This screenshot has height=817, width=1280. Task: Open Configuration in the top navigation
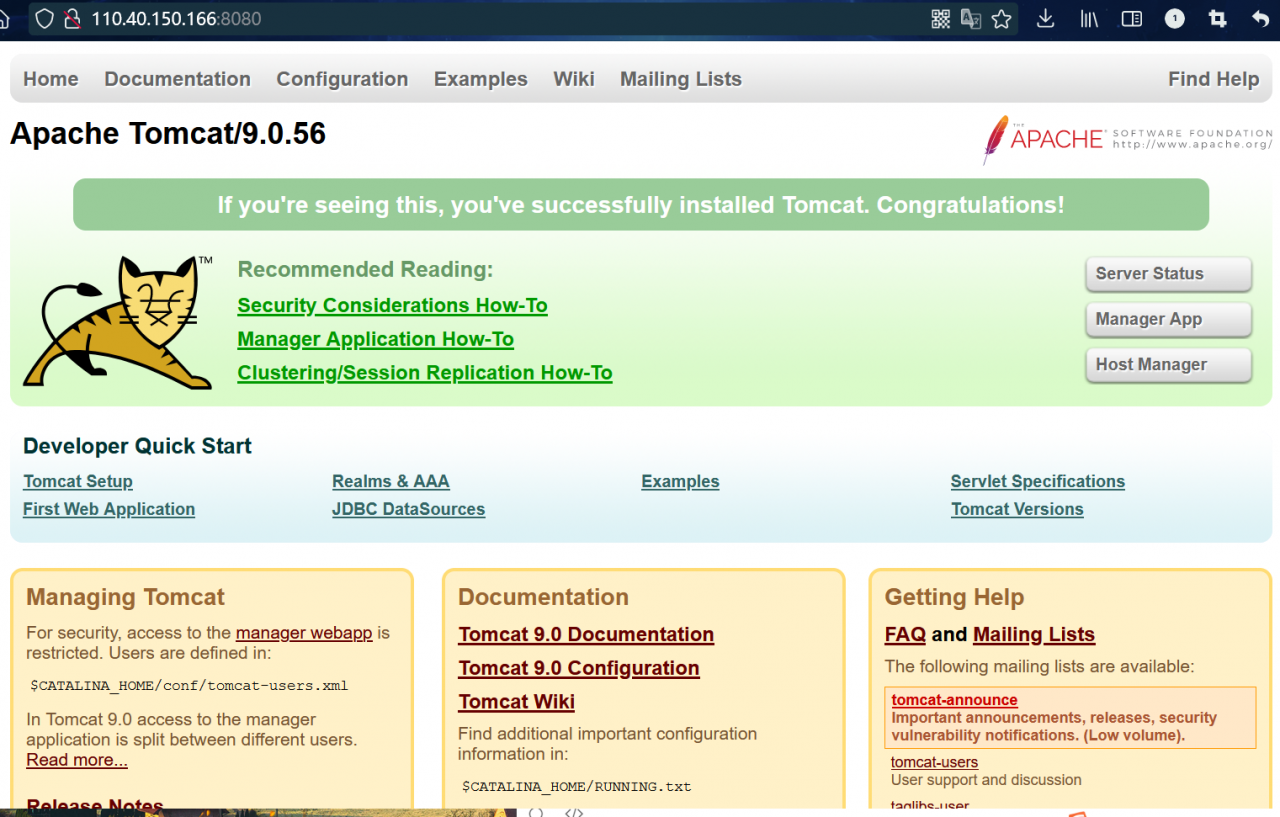tap(342, 79)
